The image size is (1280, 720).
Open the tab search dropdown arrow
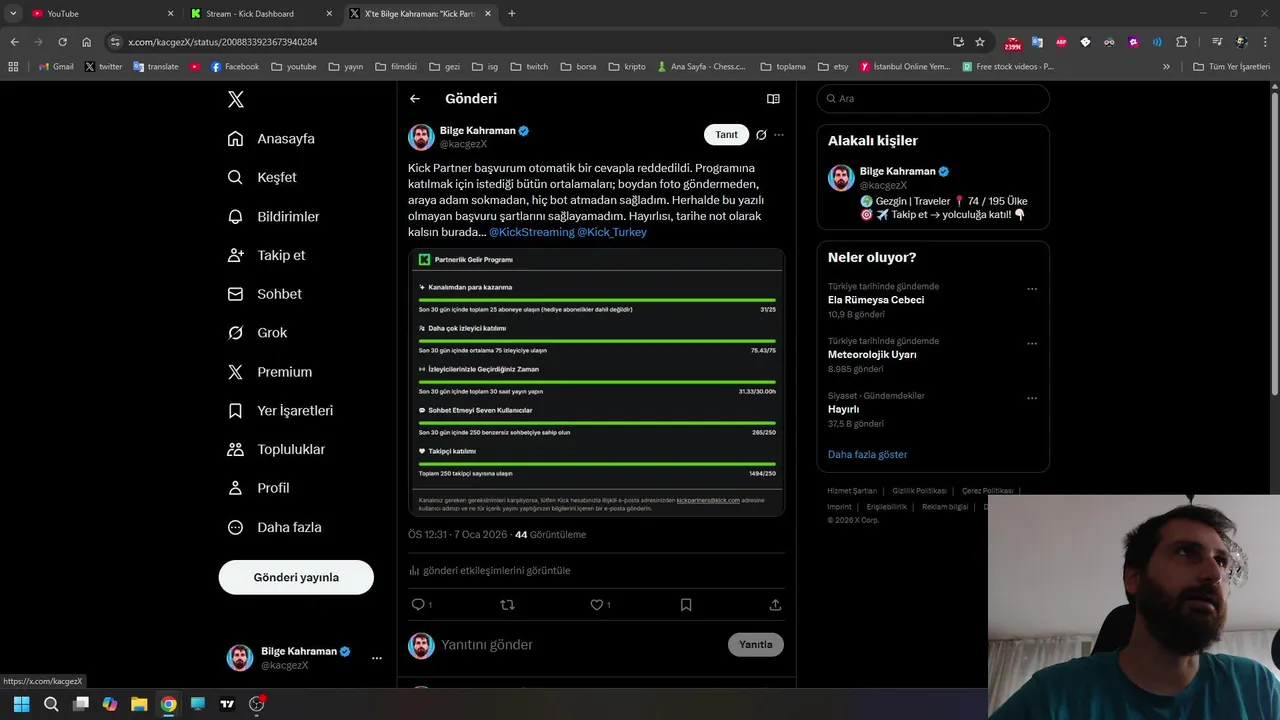point(13,14)
